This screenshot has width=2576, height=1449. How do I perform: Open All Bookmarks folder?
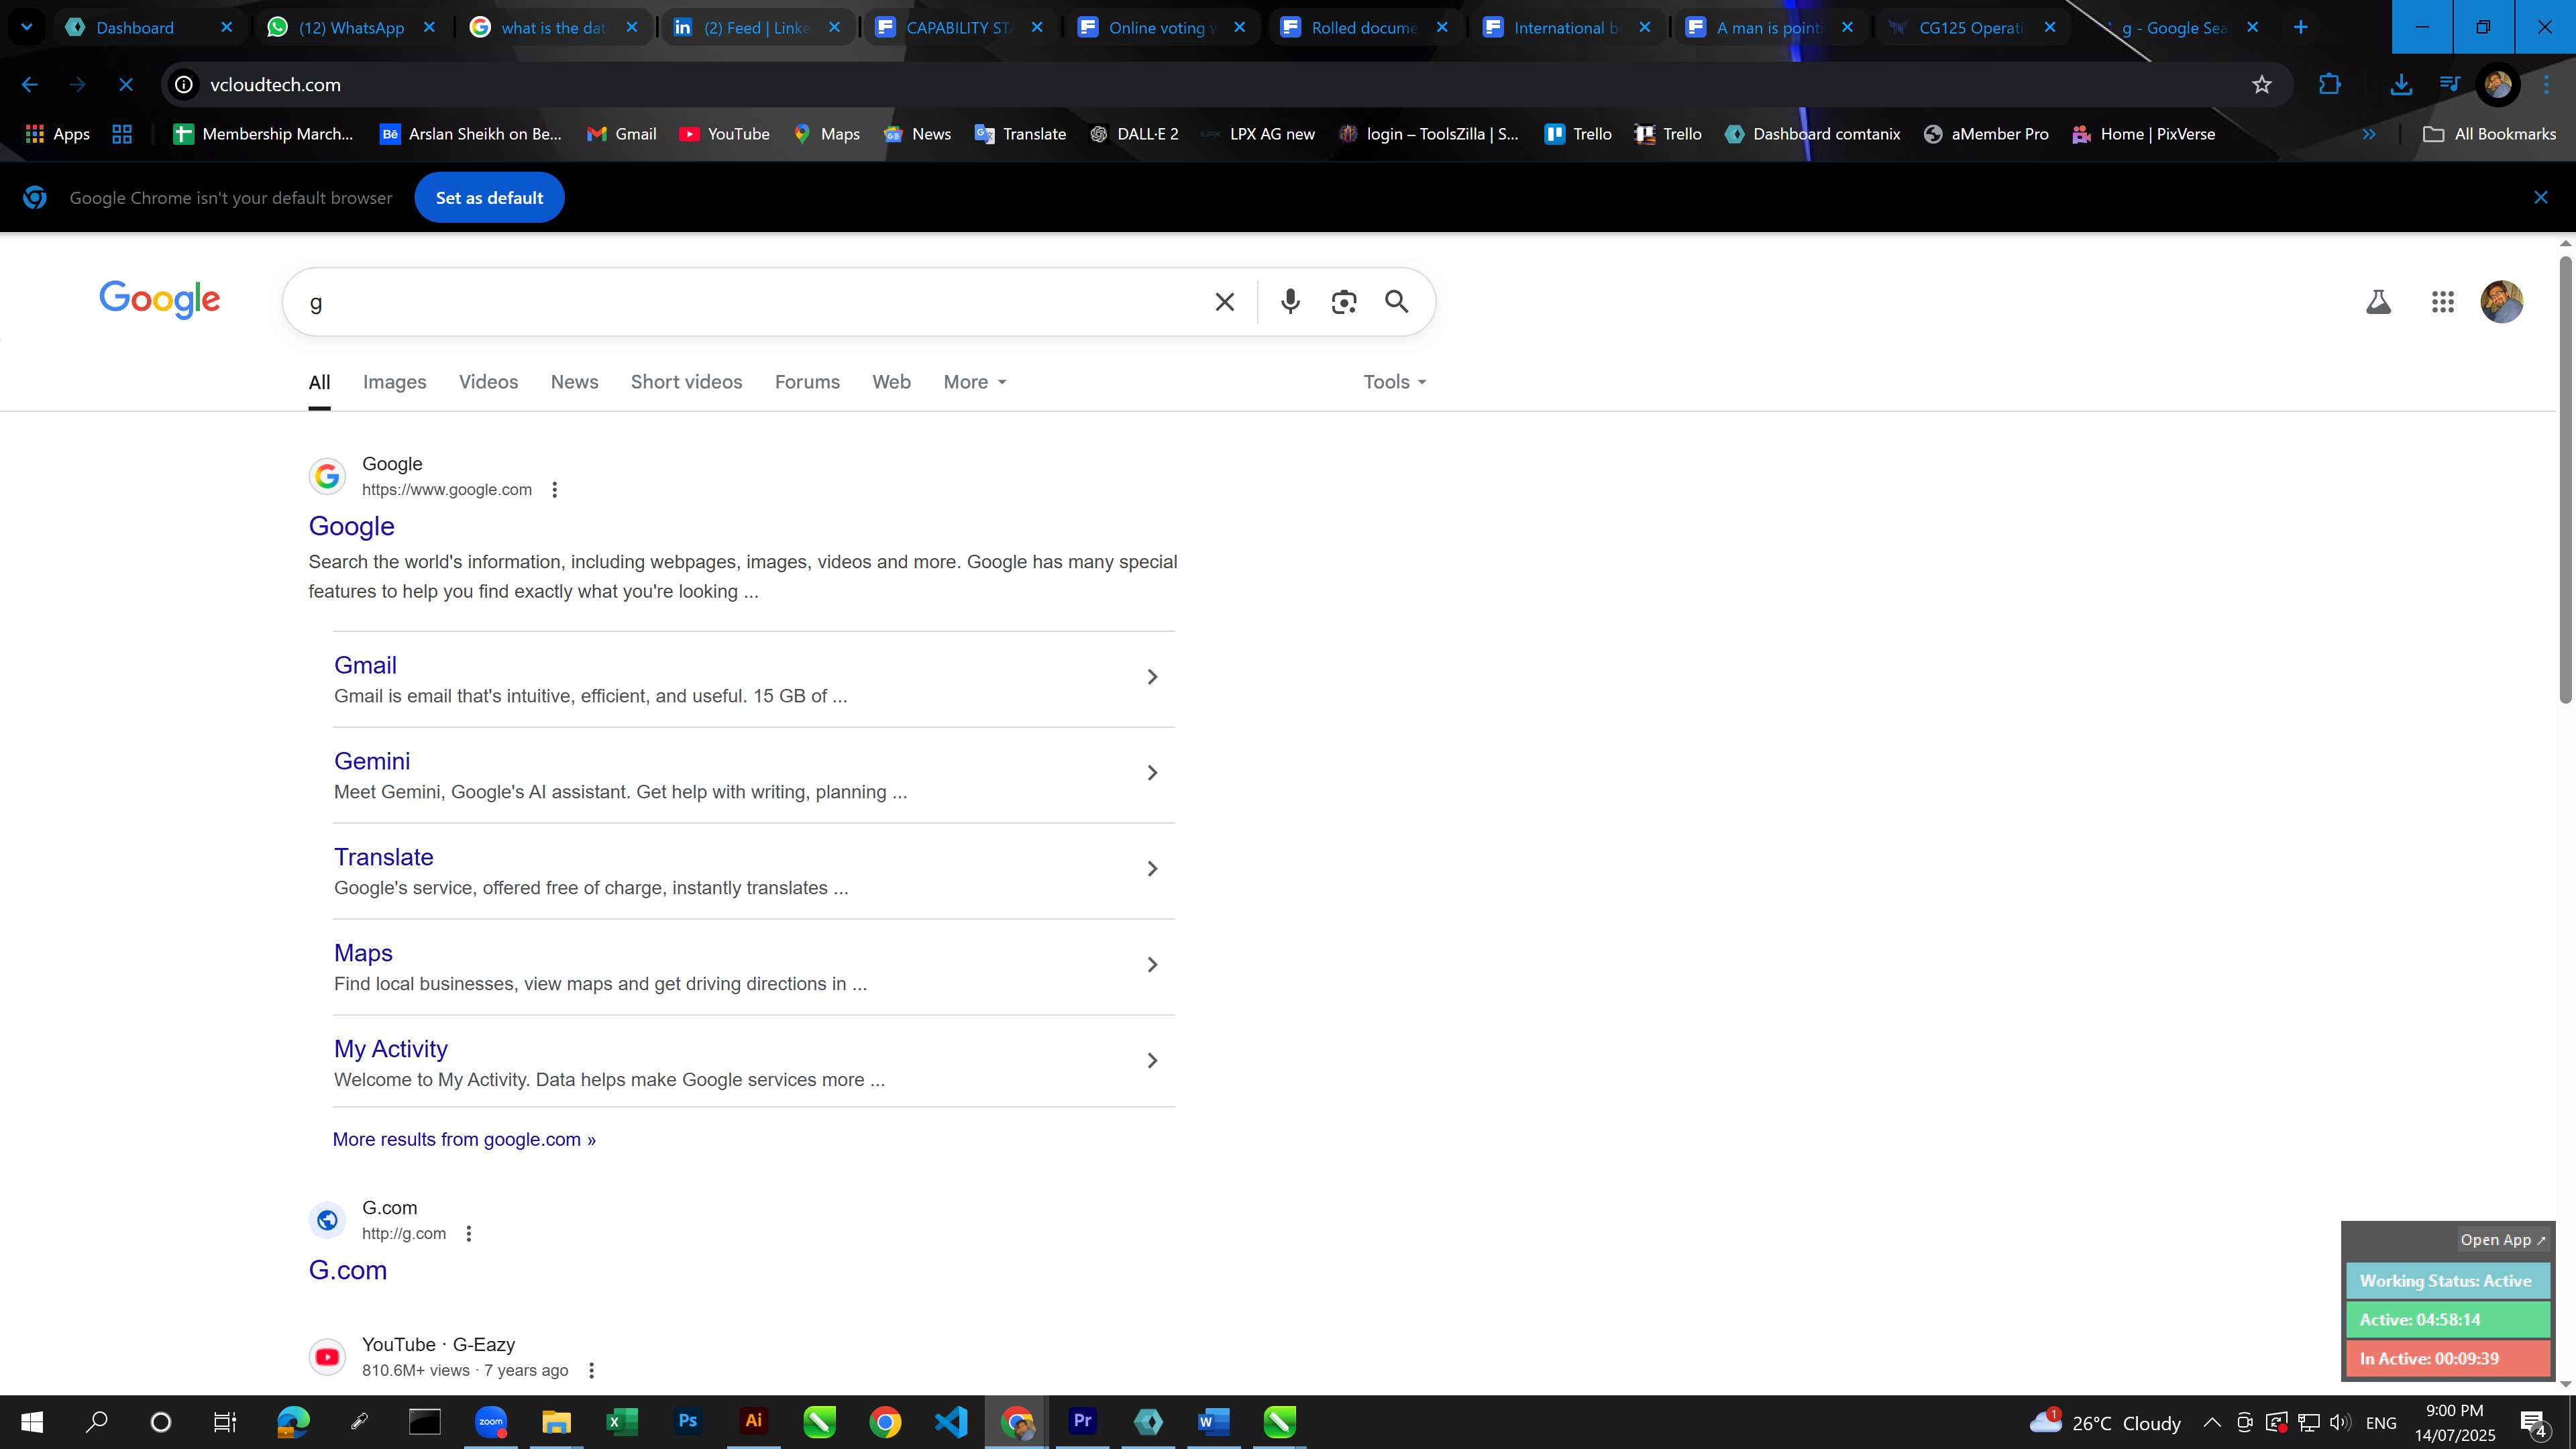[x=2489, y=134]
